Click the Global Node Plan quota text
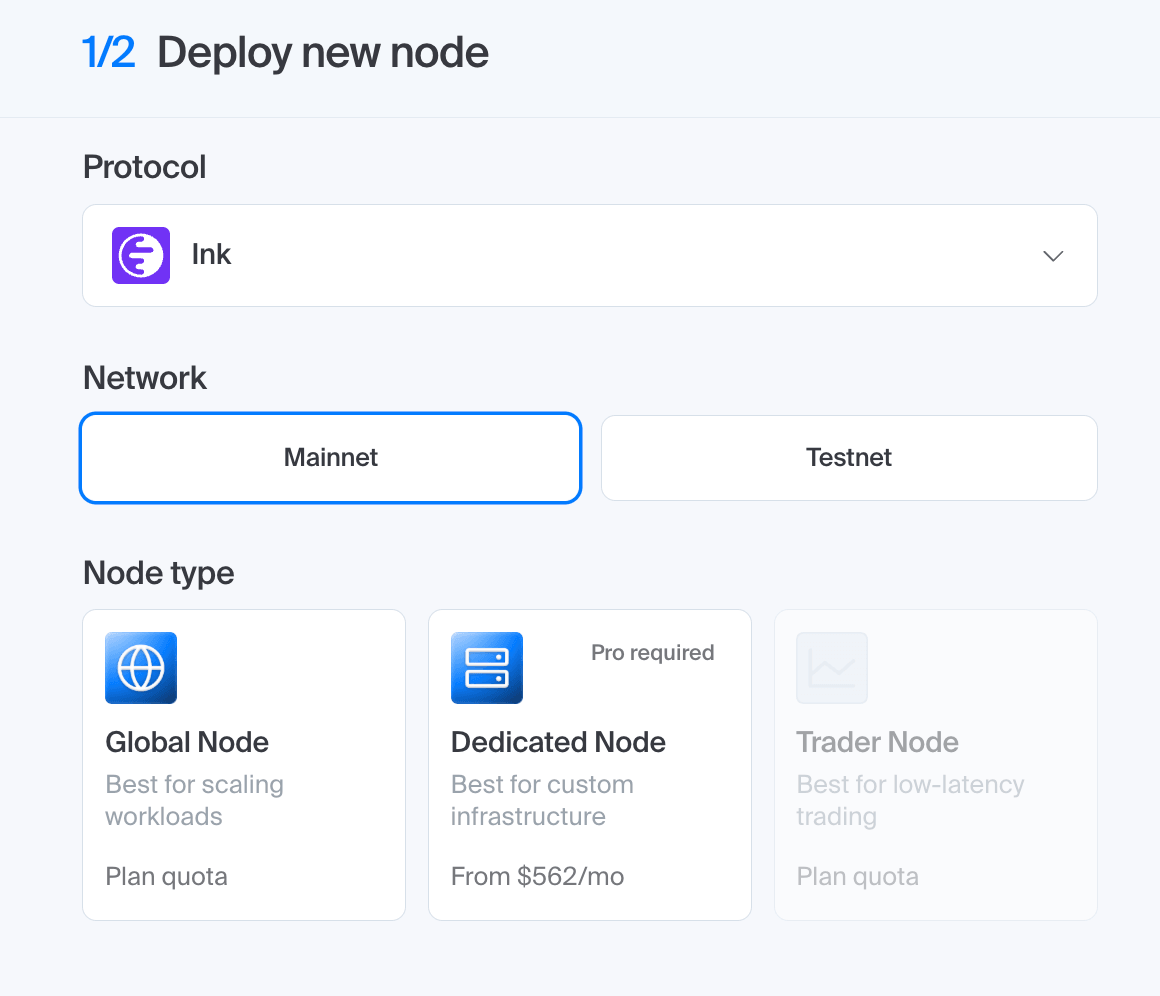This screenshot has height=996, width=1160. click(166, 876)
